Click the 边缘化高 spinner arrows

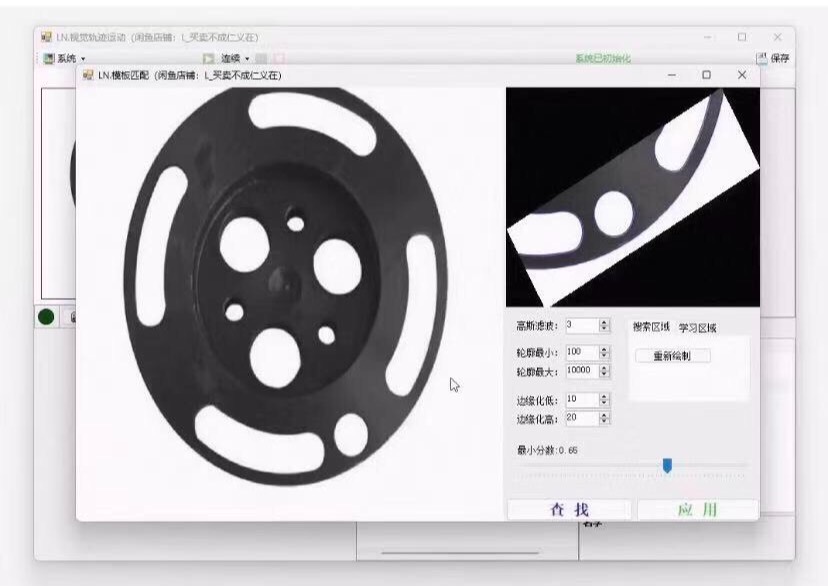[604, 418]
